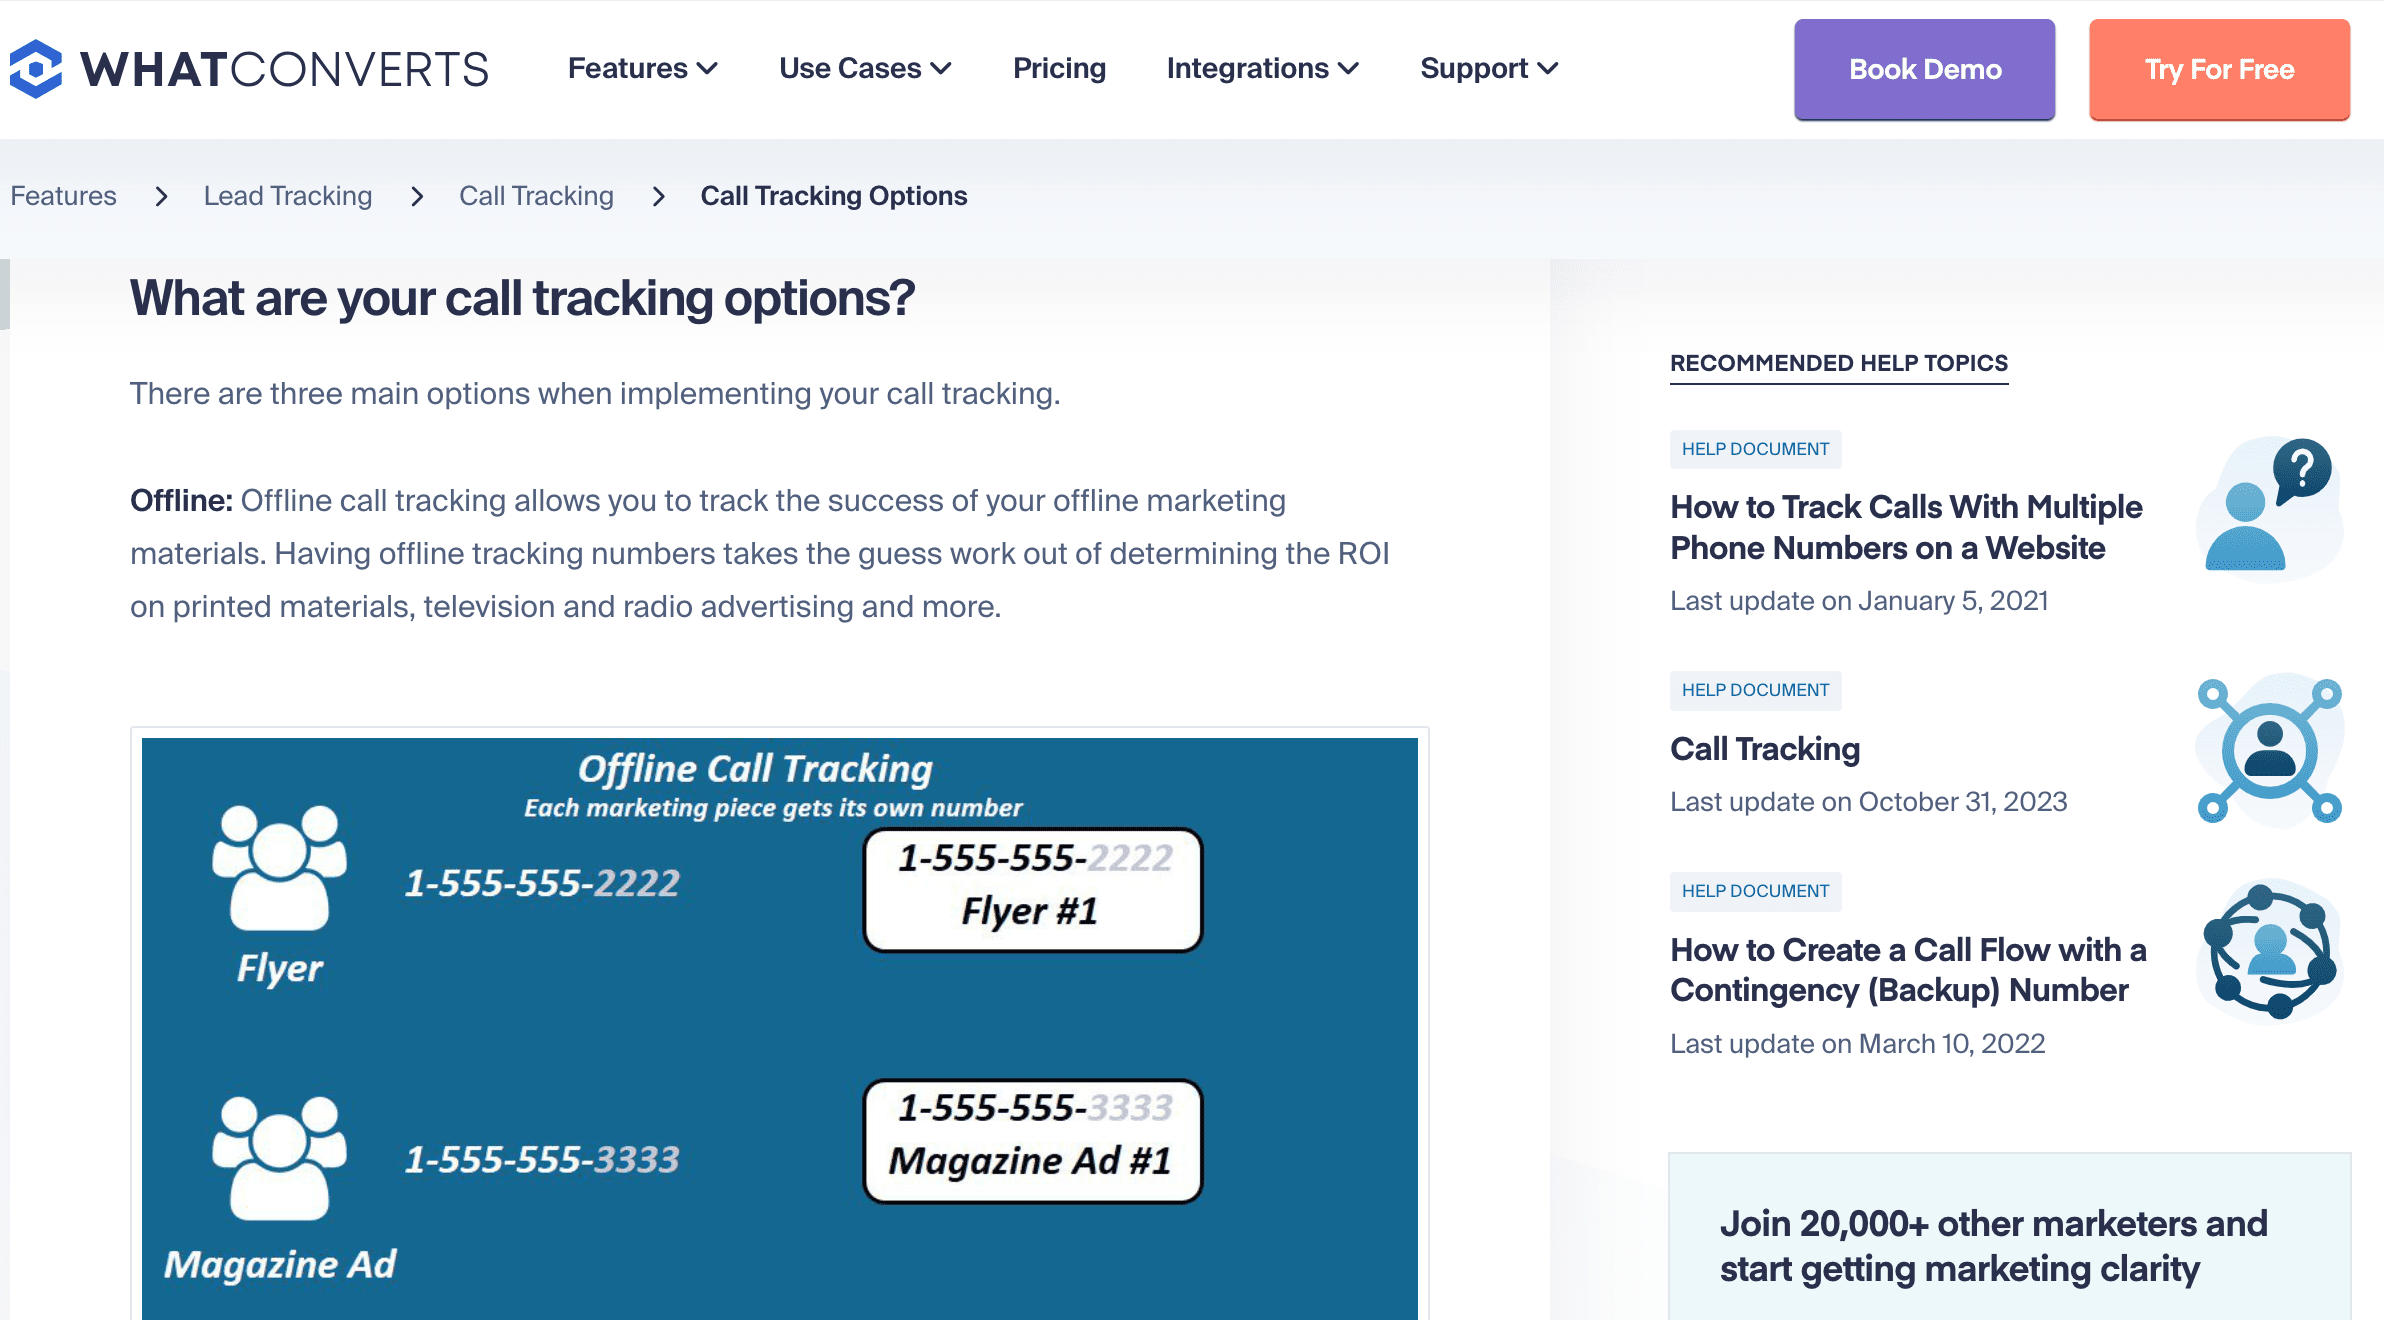Select Pricing in the top navigation
The height and width of the screenshot is (1320, 2384).
coord(1059,68)
